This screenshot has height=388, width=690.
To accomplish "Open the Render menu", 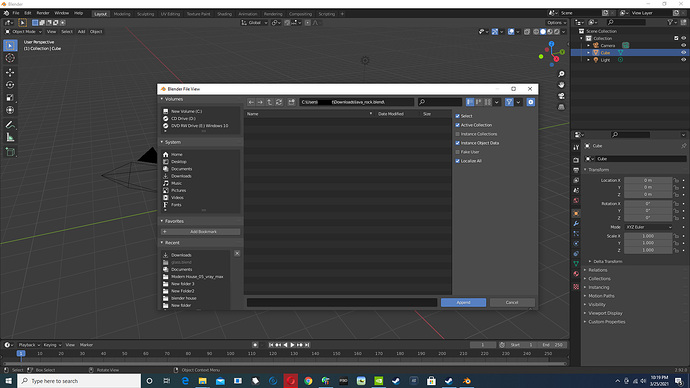I will (x=43, y=13).
